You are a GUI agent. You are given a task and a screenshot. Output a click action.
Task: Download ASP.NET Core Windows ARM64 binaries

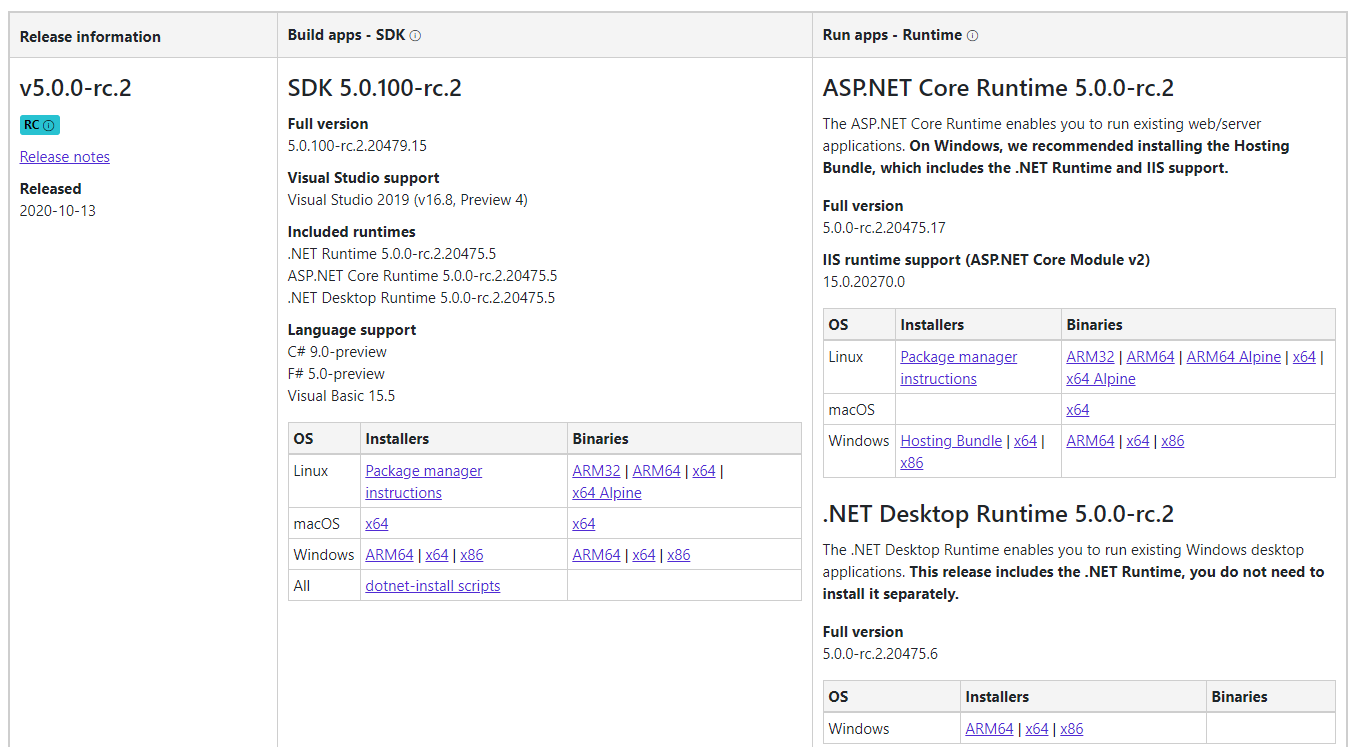tap(1090, 440)
